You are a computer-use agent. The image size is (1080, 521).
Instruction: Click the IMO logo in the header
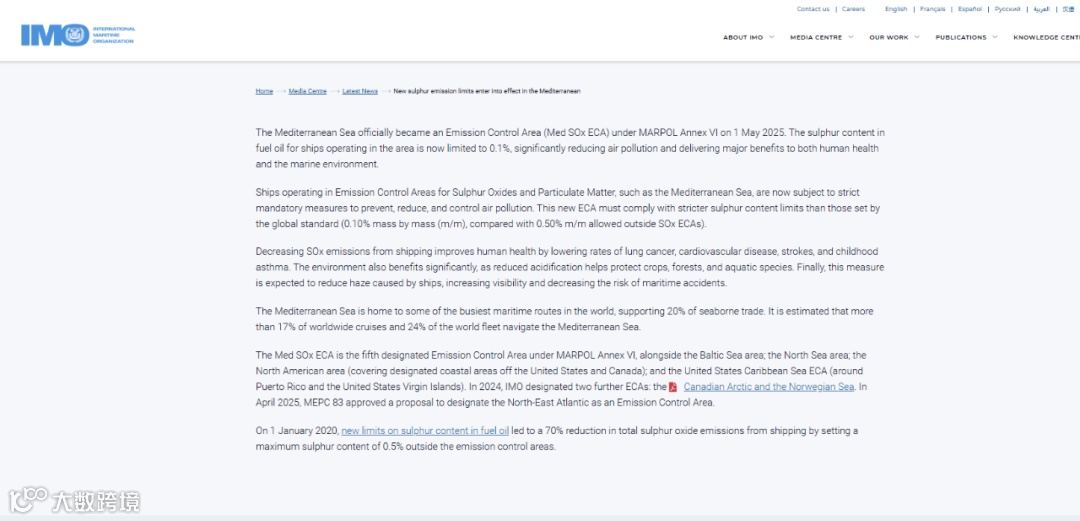pyautogui.click(x=78, y=34)
